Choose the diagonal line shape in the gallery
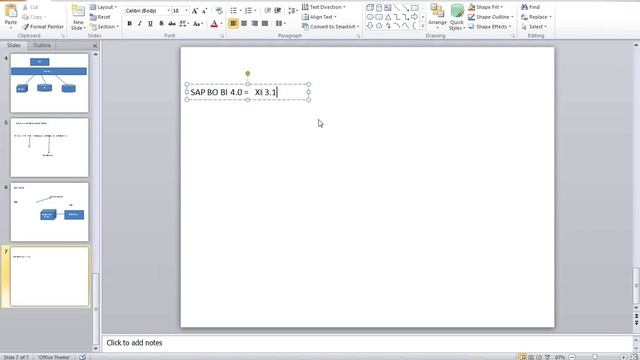 coord(397,8)
